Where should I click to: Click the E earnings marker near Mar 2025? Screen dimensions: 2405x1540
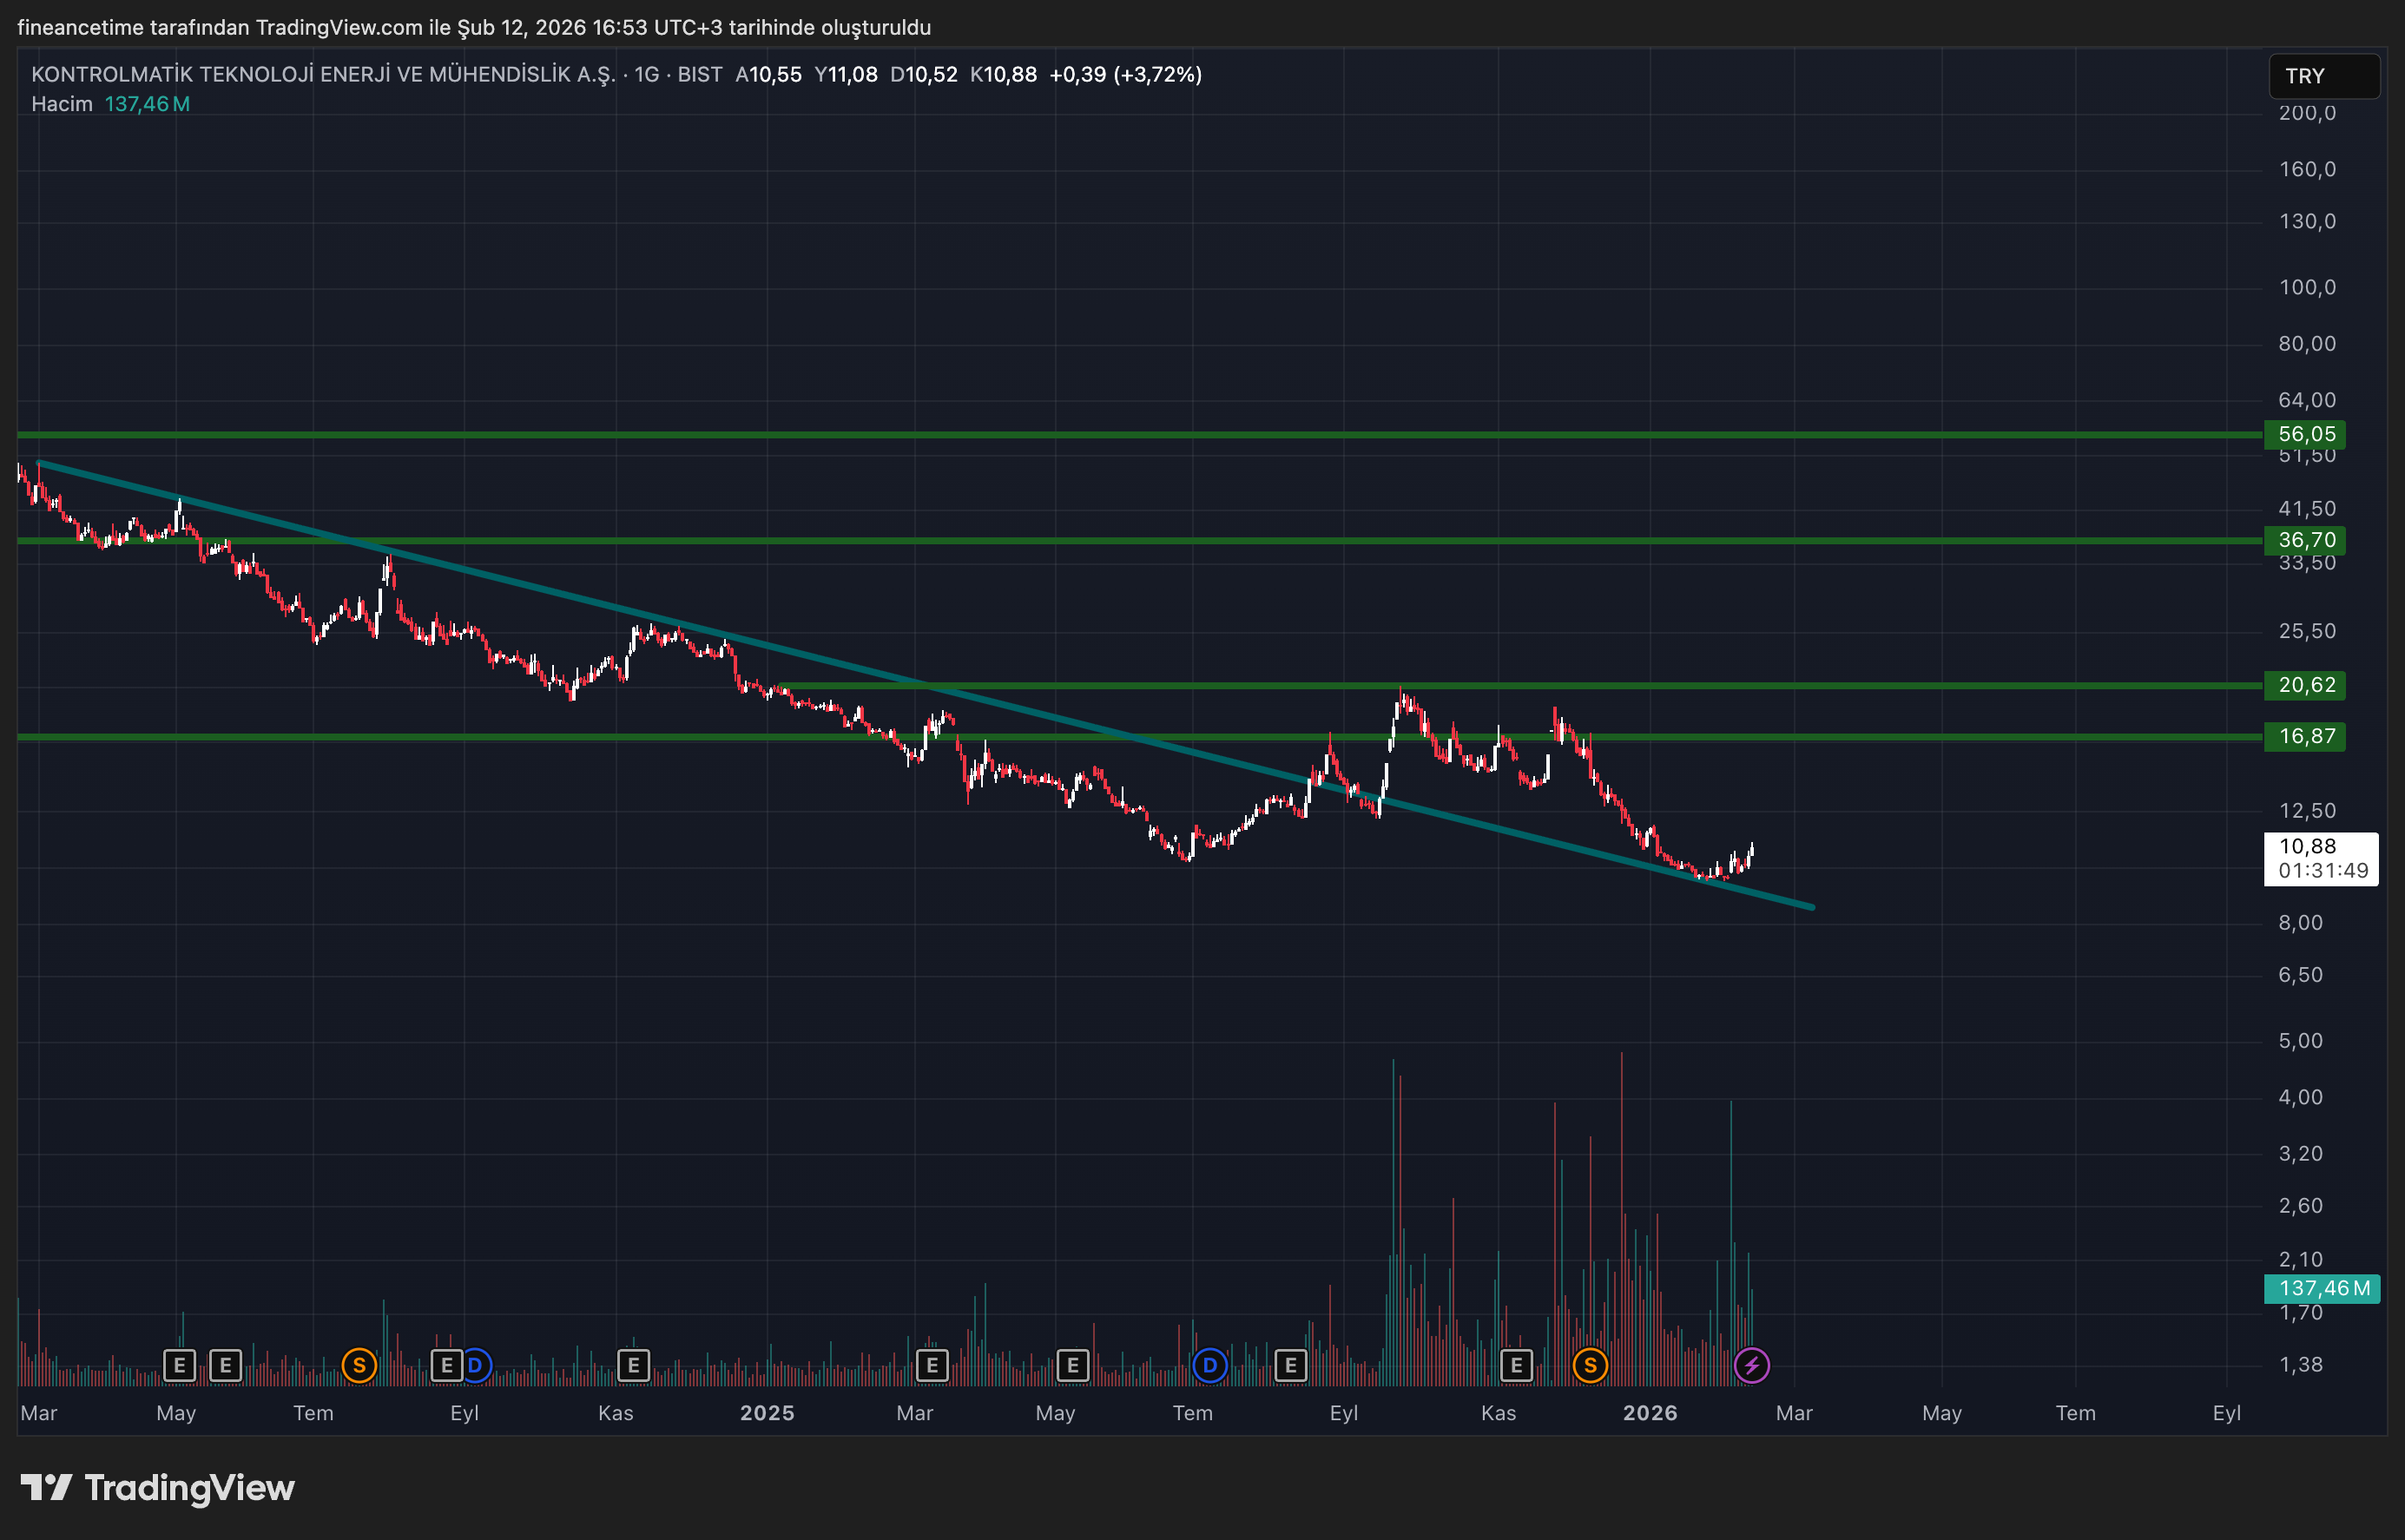[x=932, y=1365]
